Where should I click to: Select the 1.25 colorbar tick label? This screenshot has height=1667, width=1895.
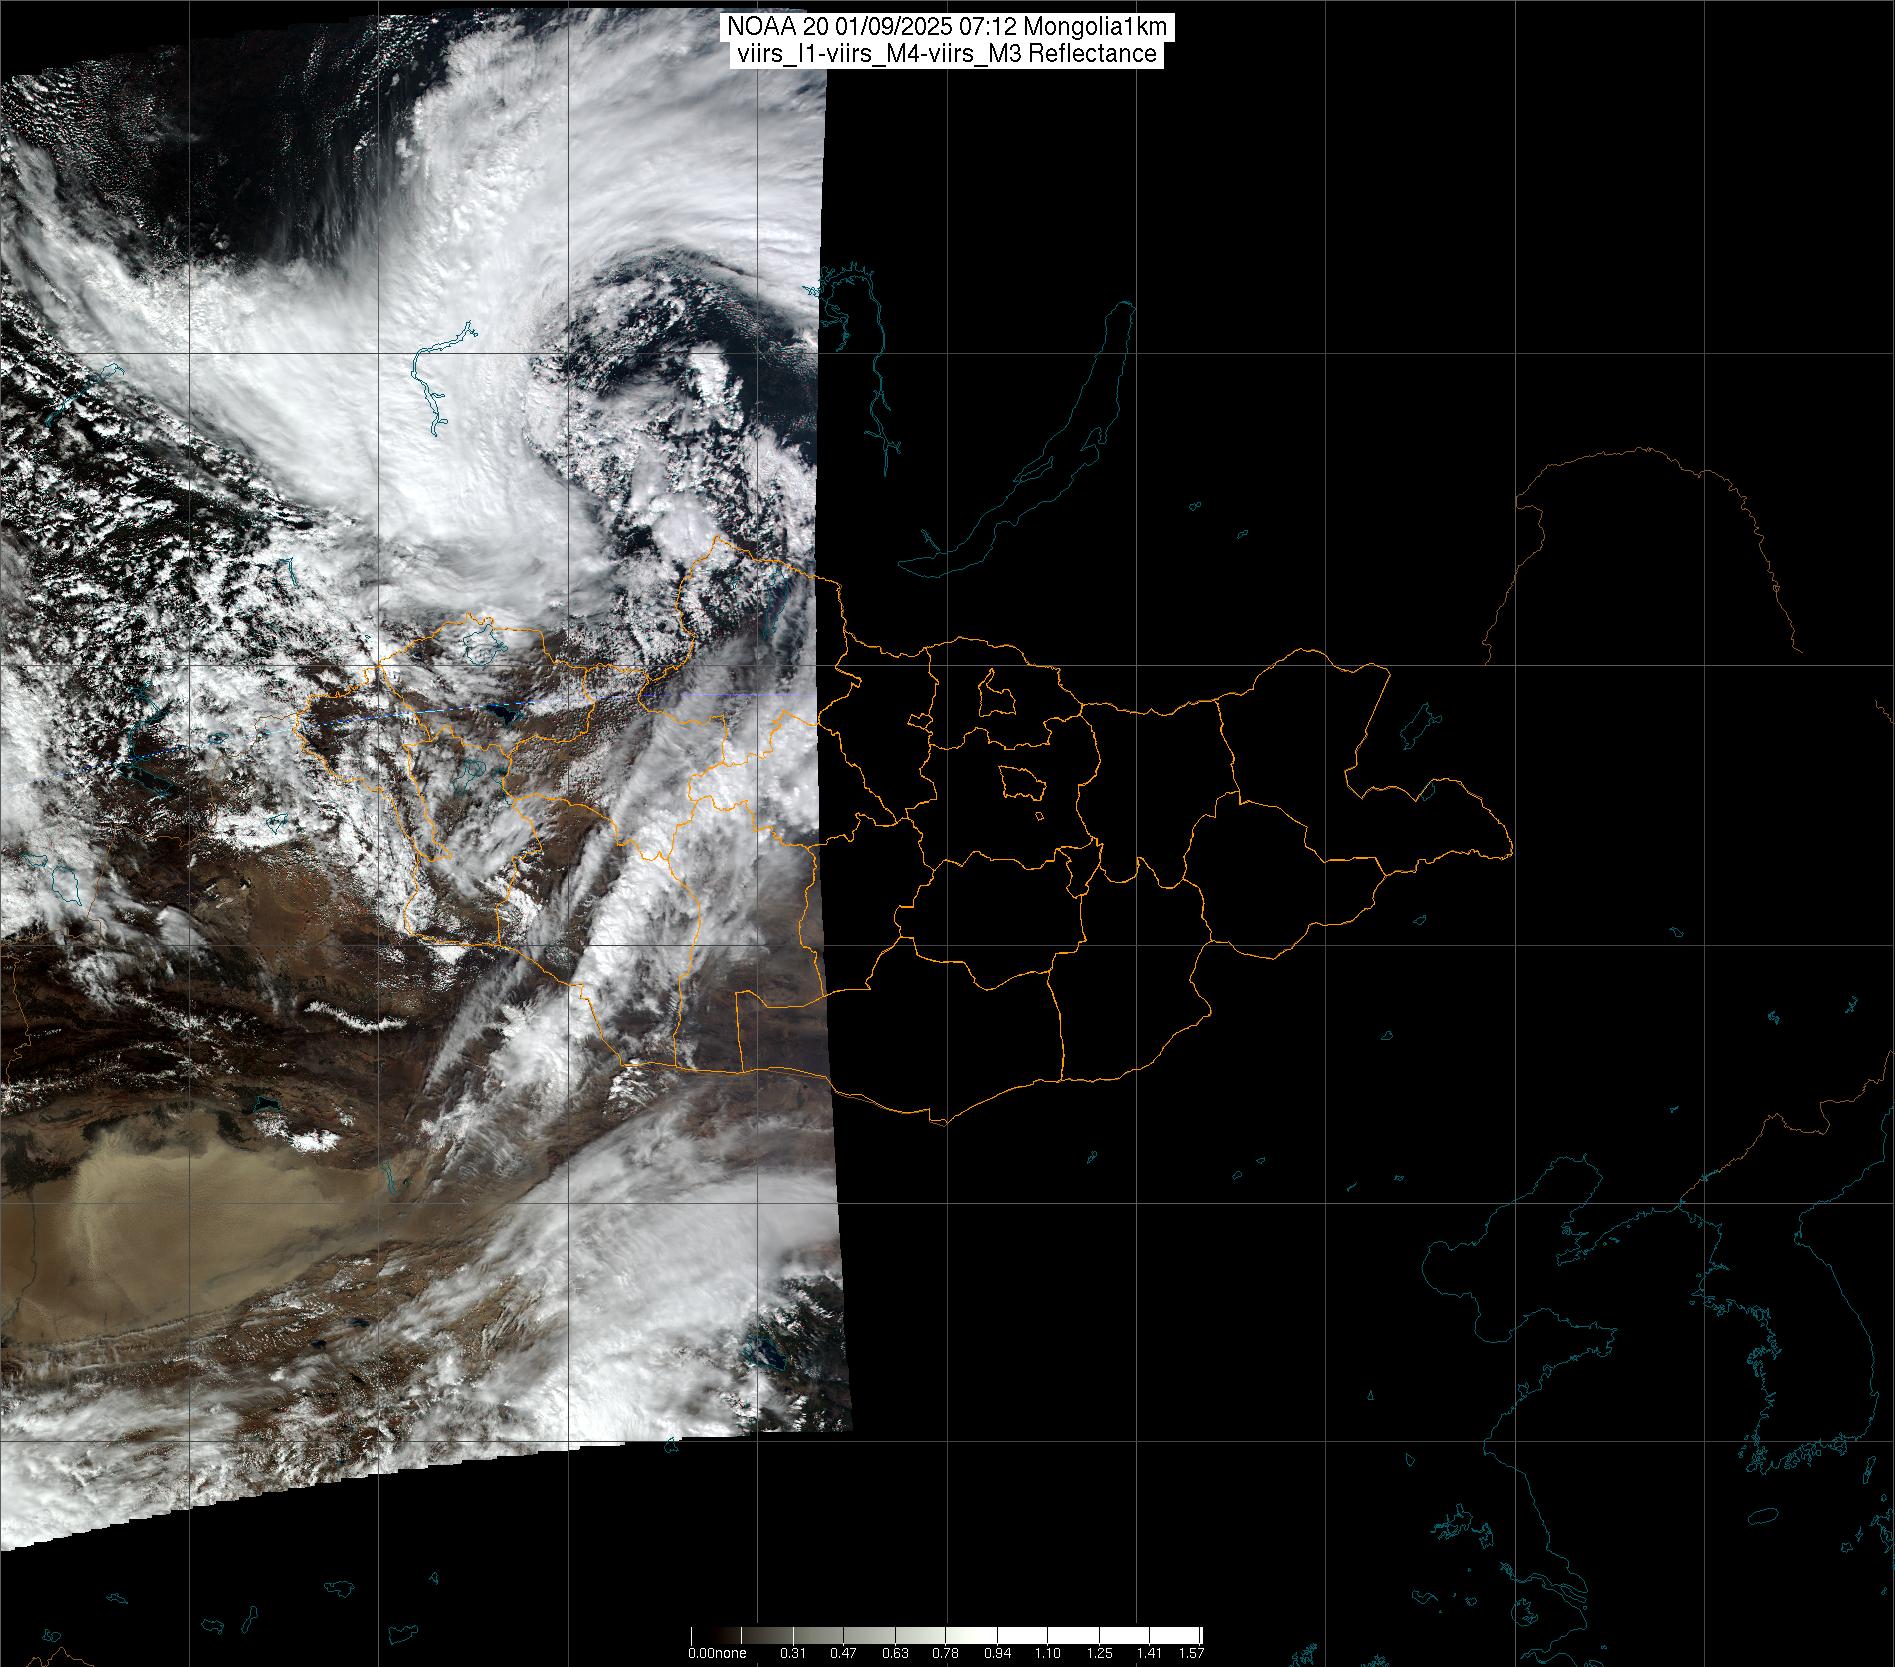1098,1653
